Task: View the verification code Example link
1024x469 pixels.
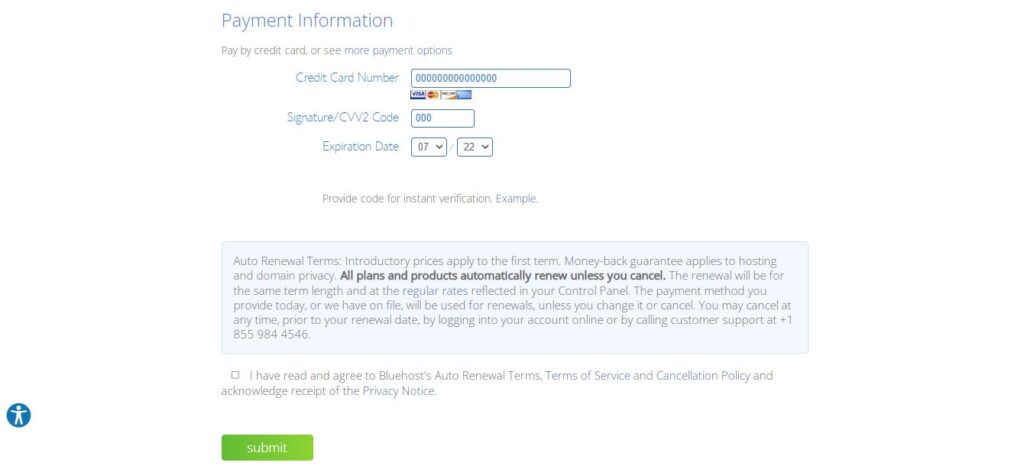Action: coord(517,199)
